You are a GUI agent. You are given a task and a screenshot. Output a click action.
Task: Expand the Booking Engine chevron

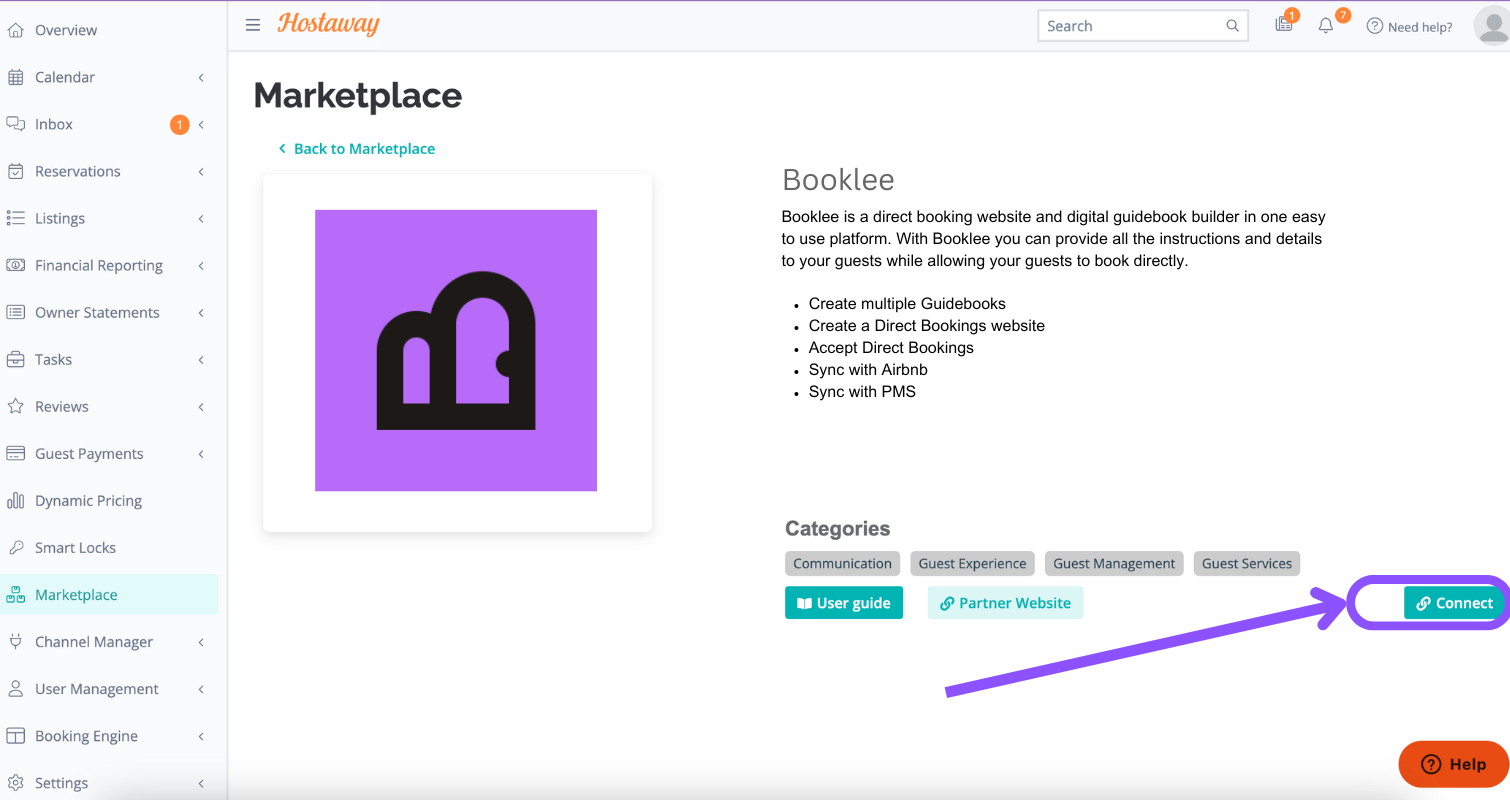click(201, 735)
